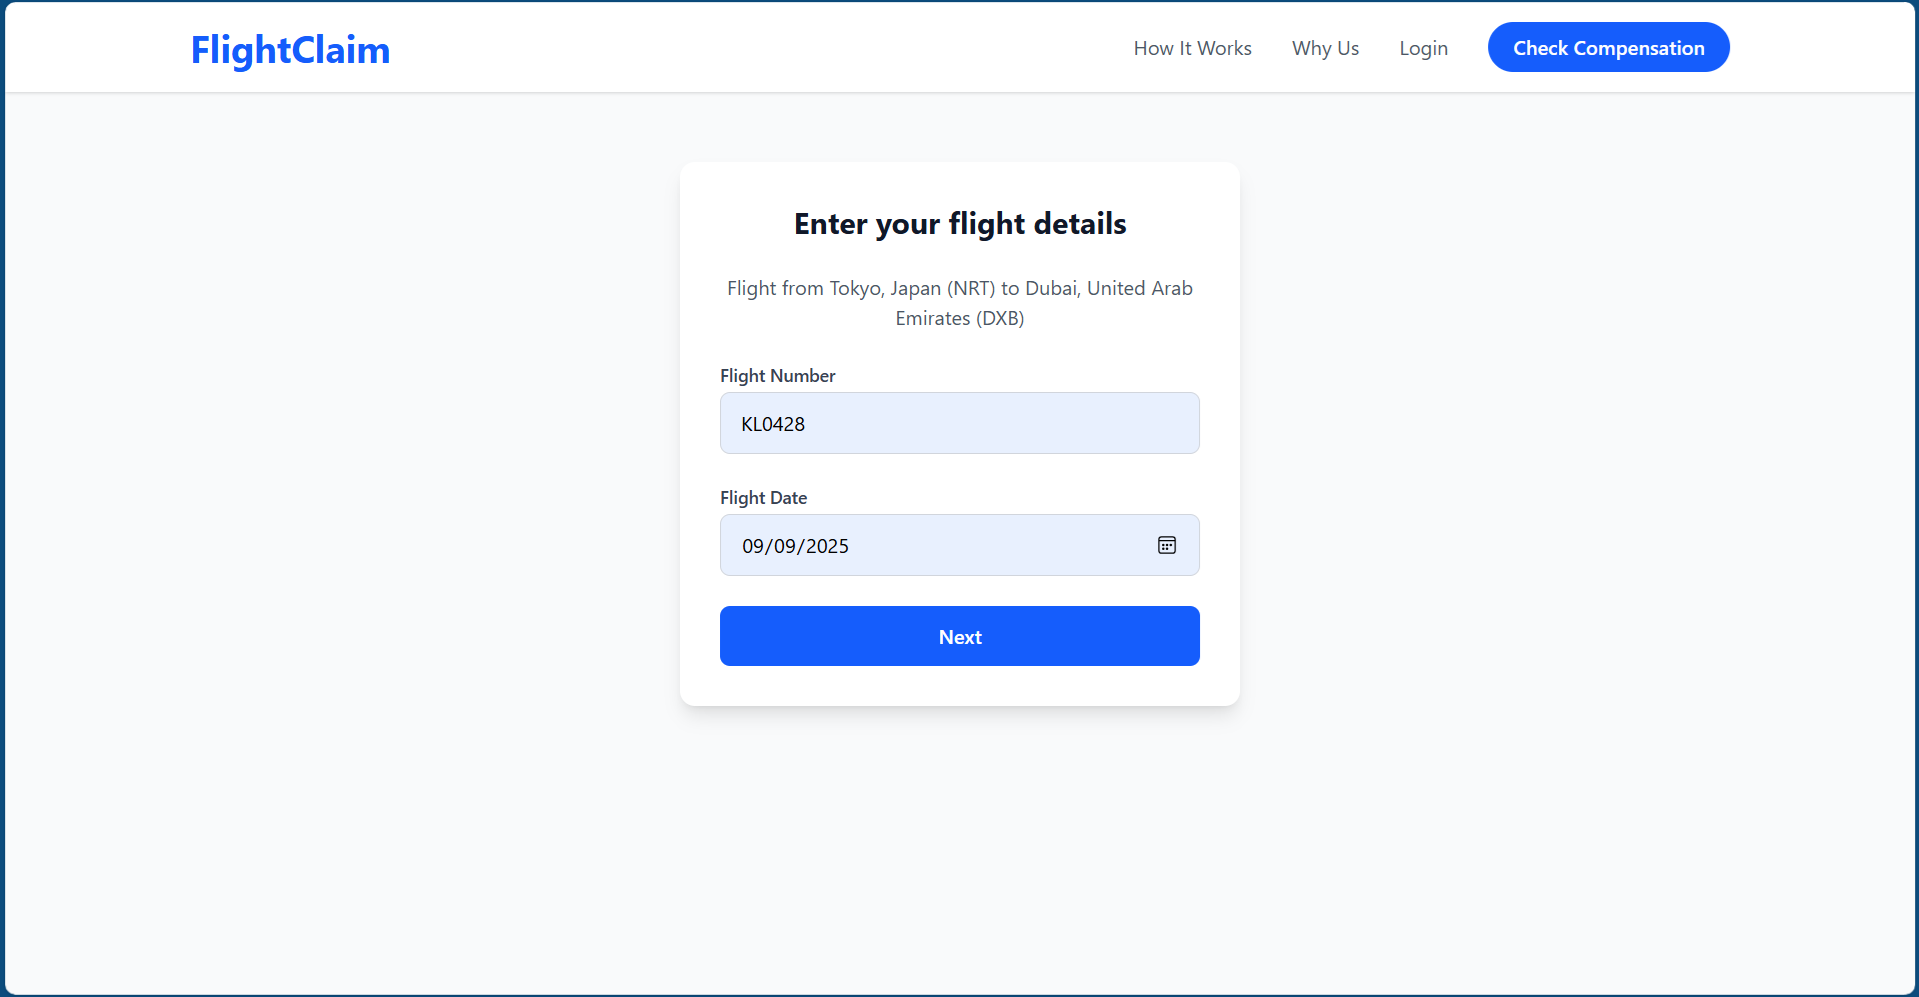This screenshot has width=1919, height=997.
Task: Open the Why Us page
Action: click(x=1325, y=47)
